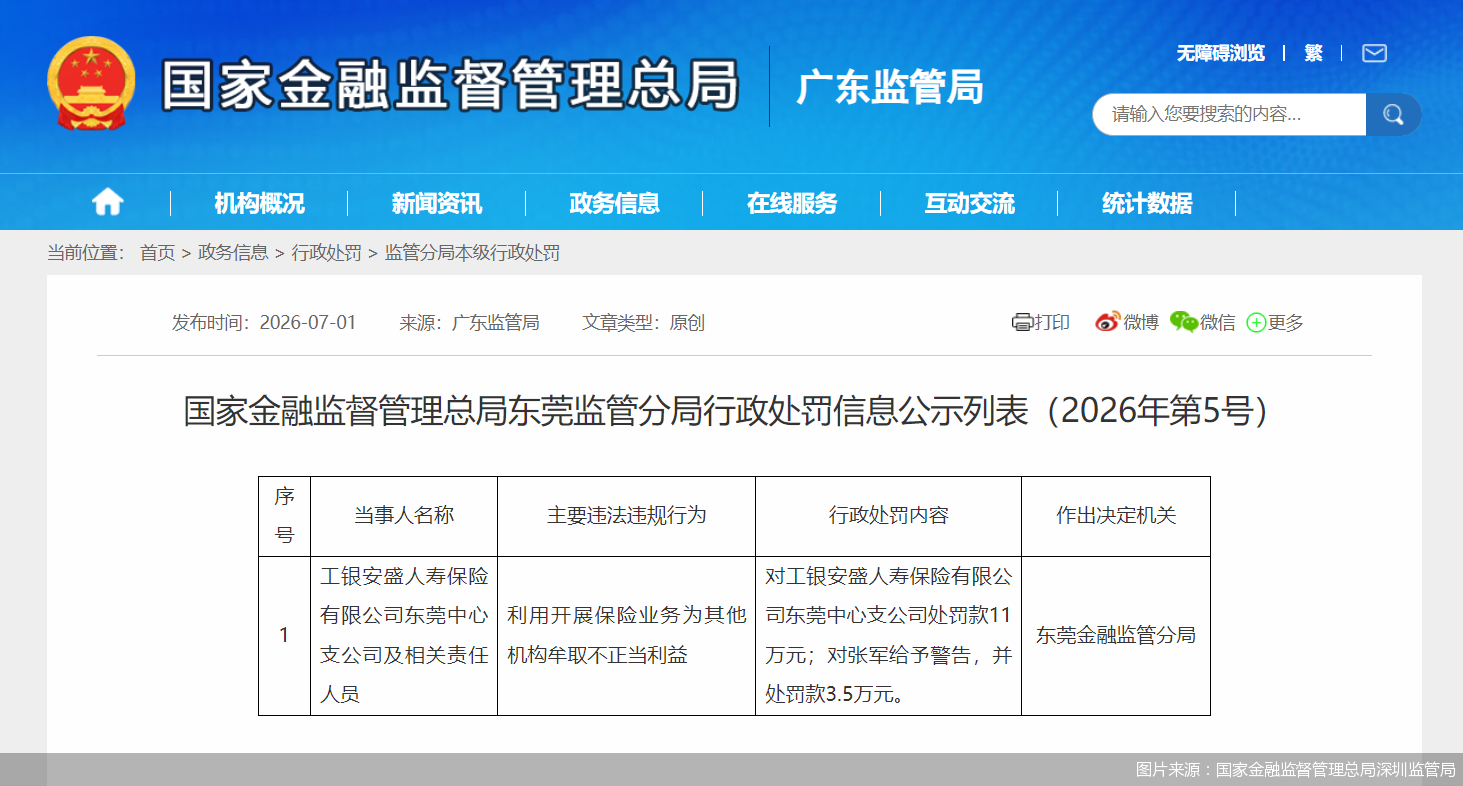Click the 打印 text link

[x=1052, y=322]
